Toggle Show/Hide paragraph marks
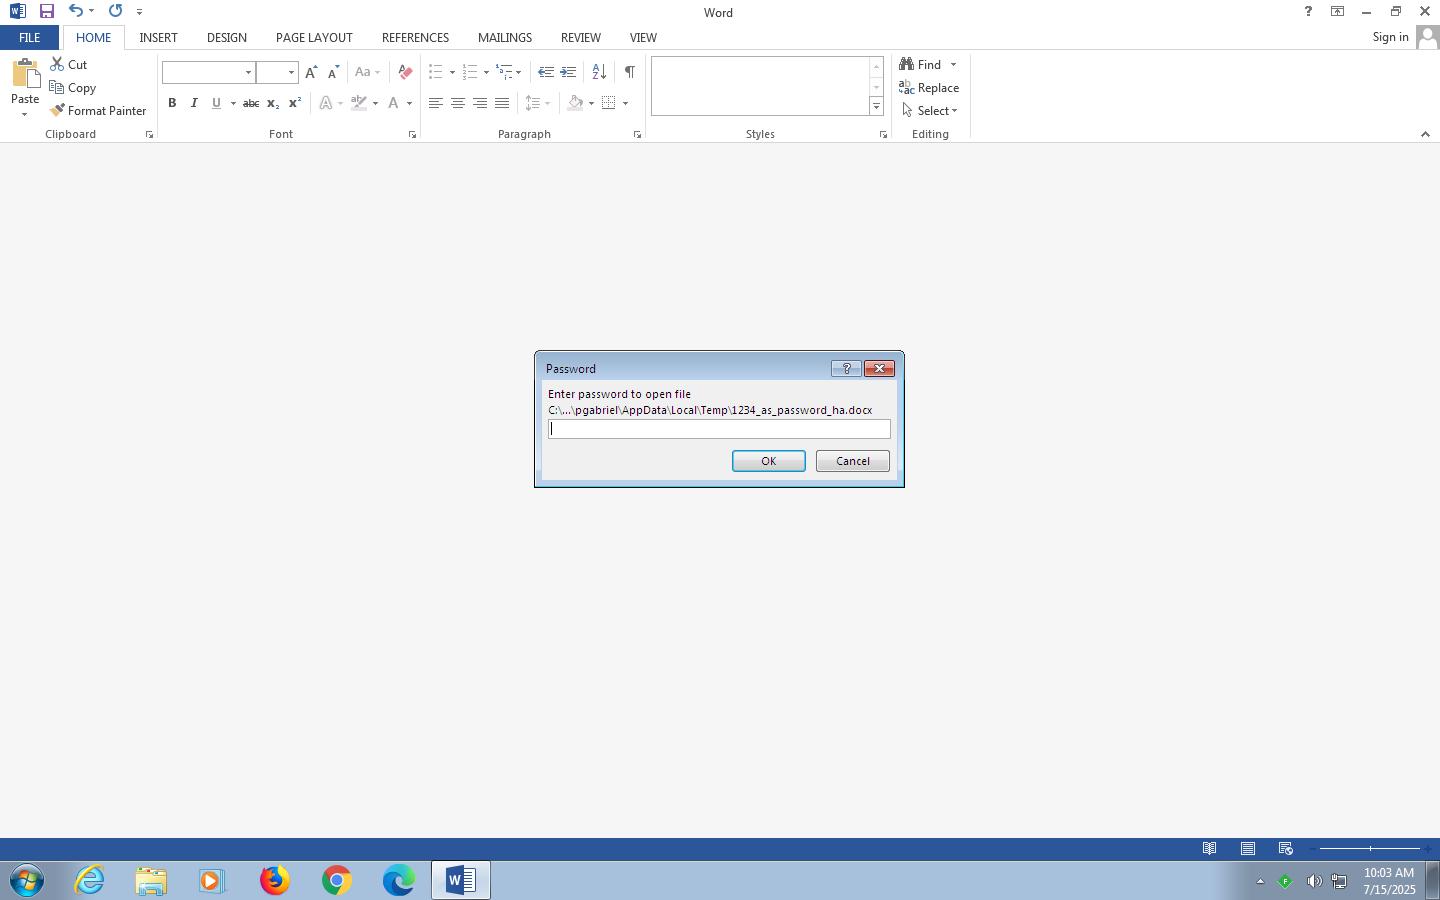The image size is (1440, 900). click(x=629, y=72)
